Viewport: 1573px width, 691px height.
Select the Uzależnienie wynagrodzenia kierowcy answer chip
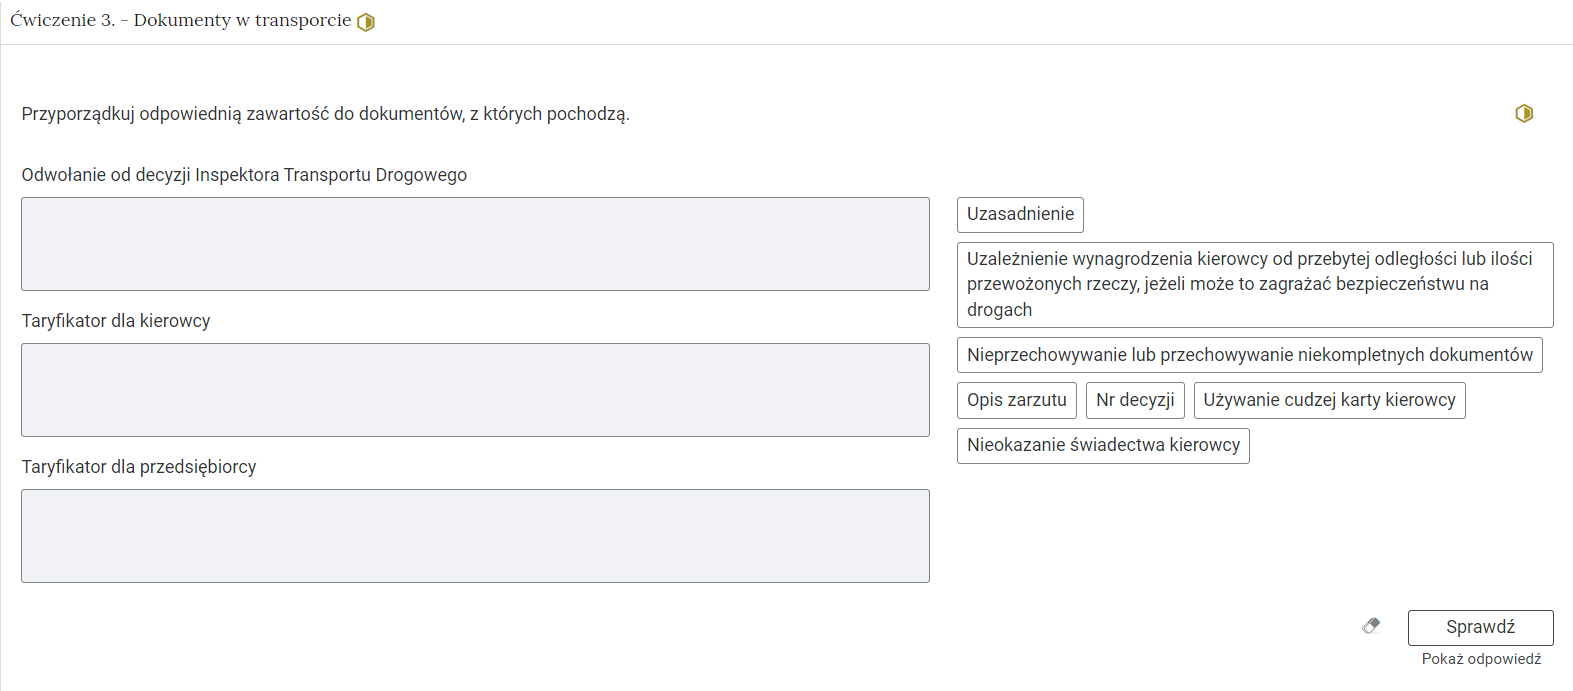1254,285
